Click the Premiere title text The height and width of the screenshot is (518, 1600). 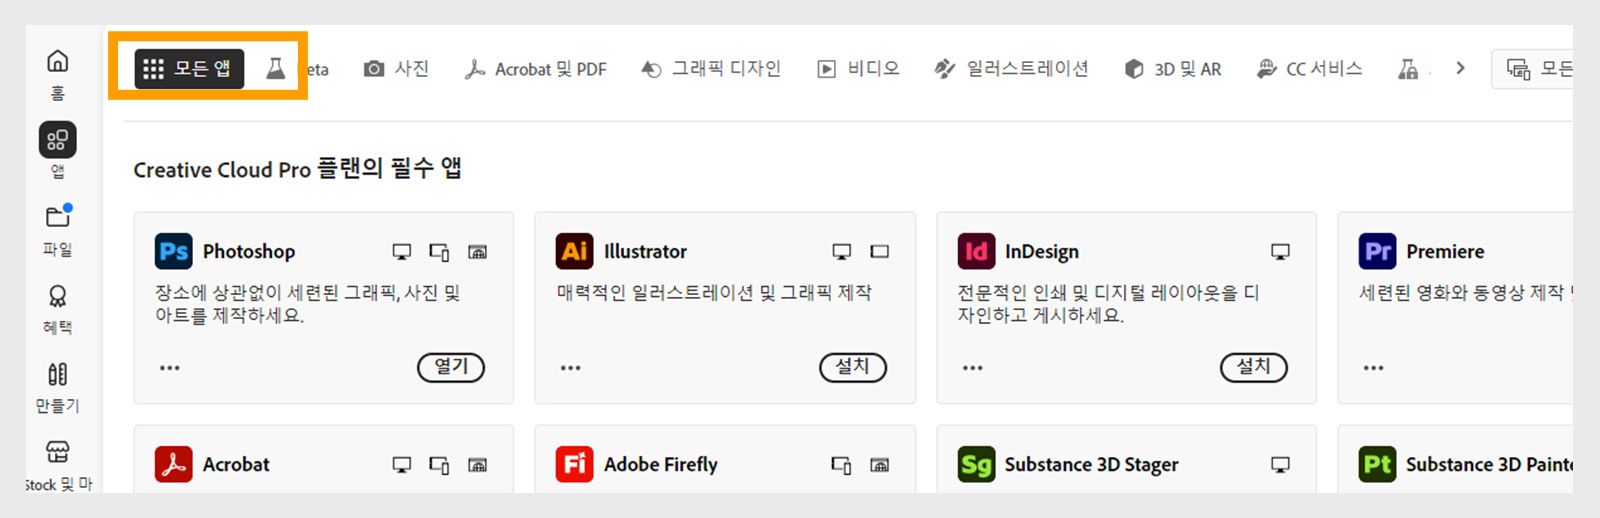coord(1445,252)
